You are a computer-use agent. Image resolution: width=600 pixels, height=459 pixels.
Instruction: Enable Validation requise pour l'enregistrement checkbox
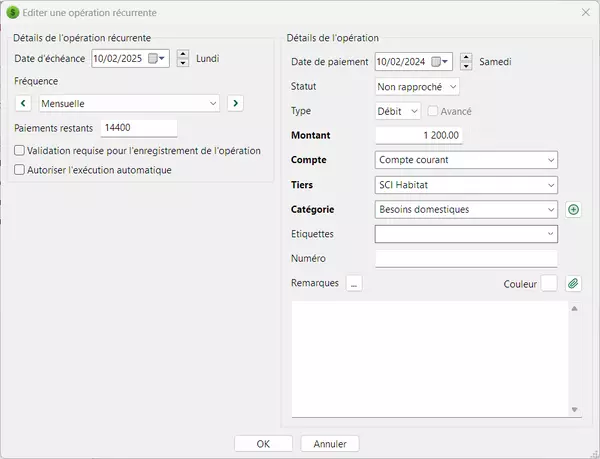[x=20, y=151]
